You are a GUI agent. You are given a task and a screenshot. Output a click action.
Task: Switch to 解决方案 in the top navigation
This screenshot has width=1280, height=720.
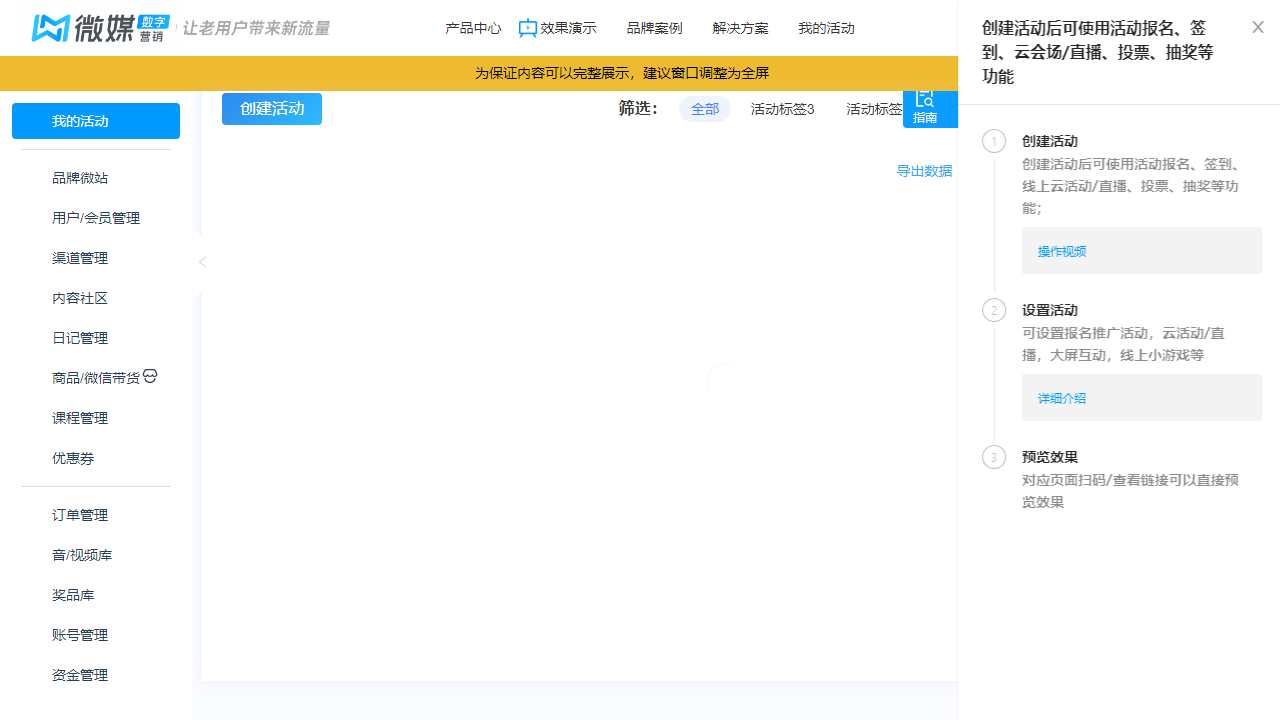(x=741, y=28)
